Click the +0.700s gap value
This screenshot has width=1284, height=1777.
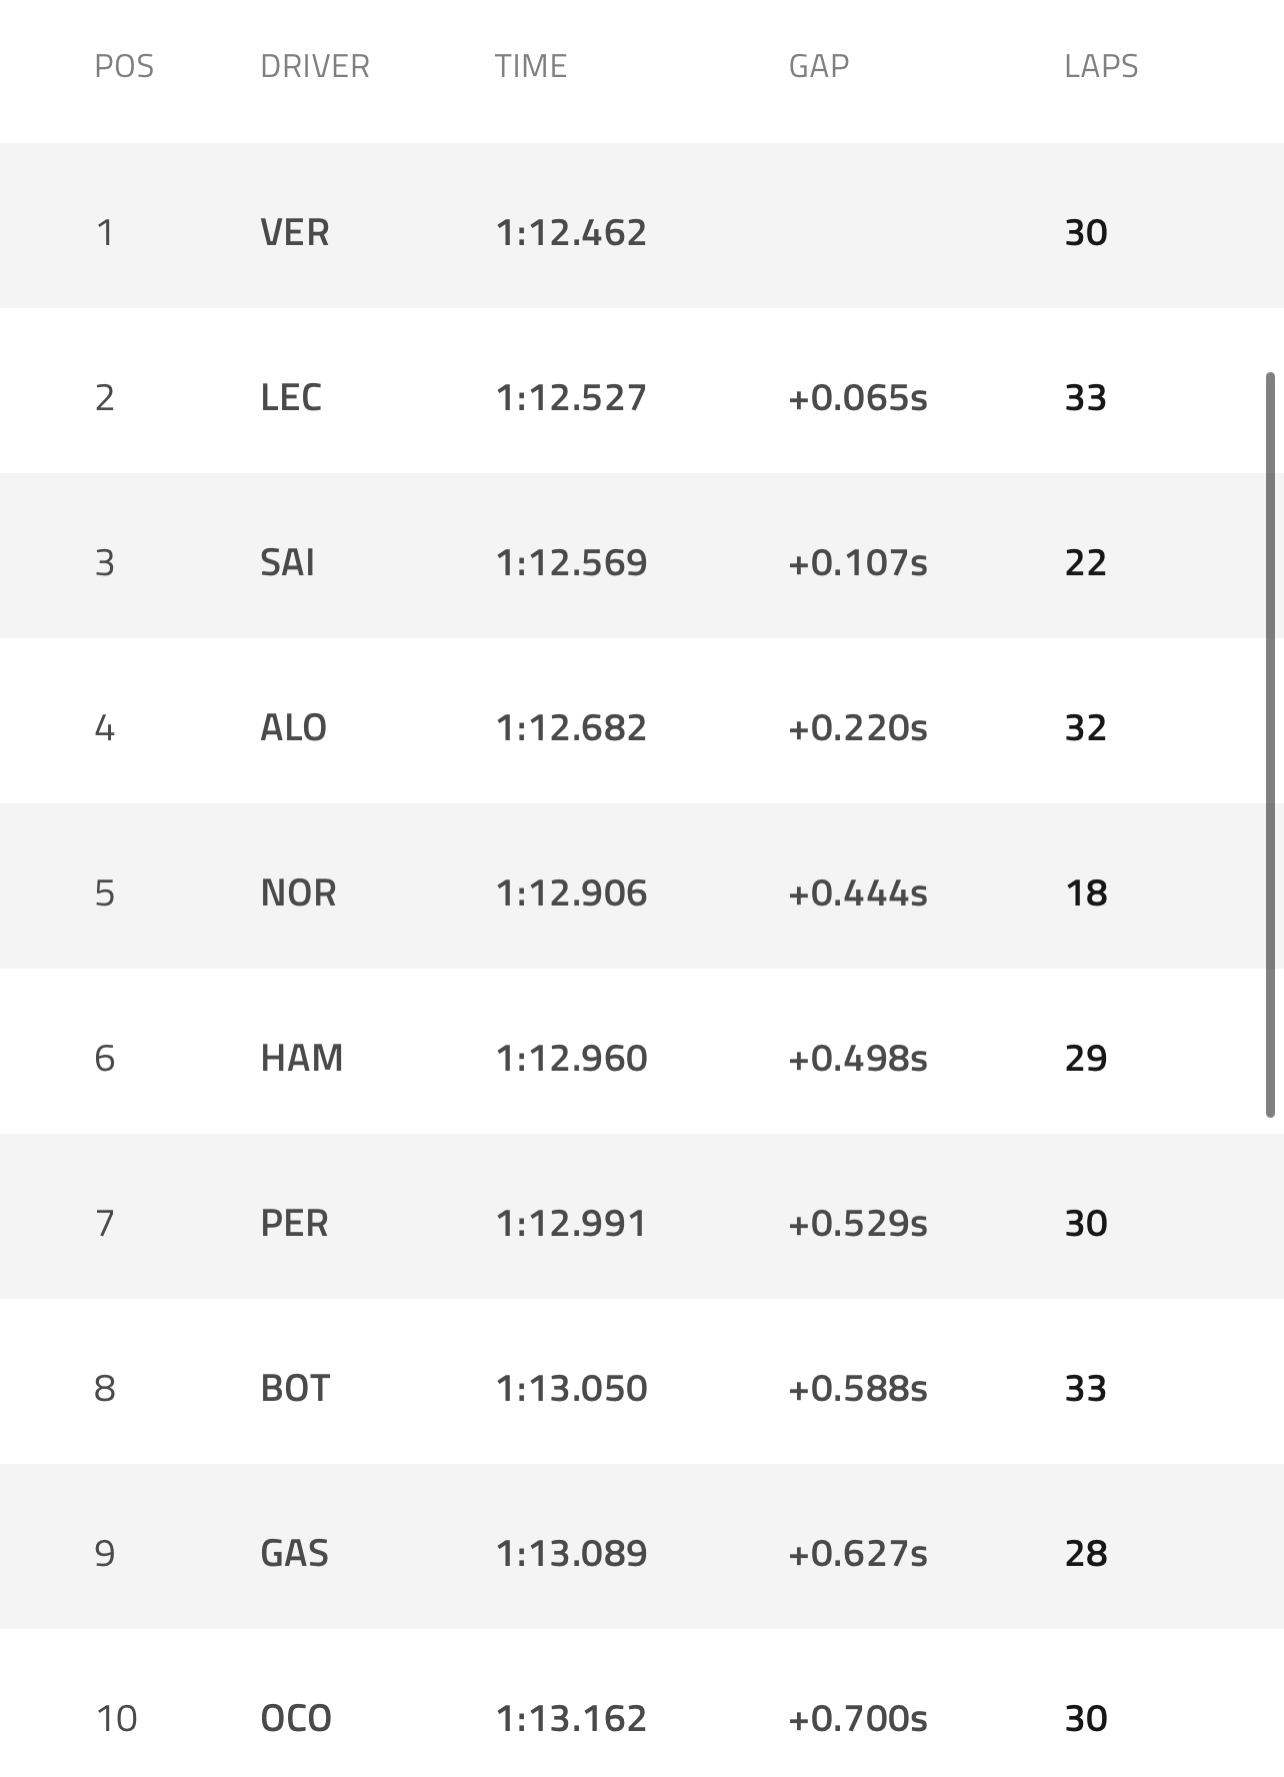[857, 1718]
